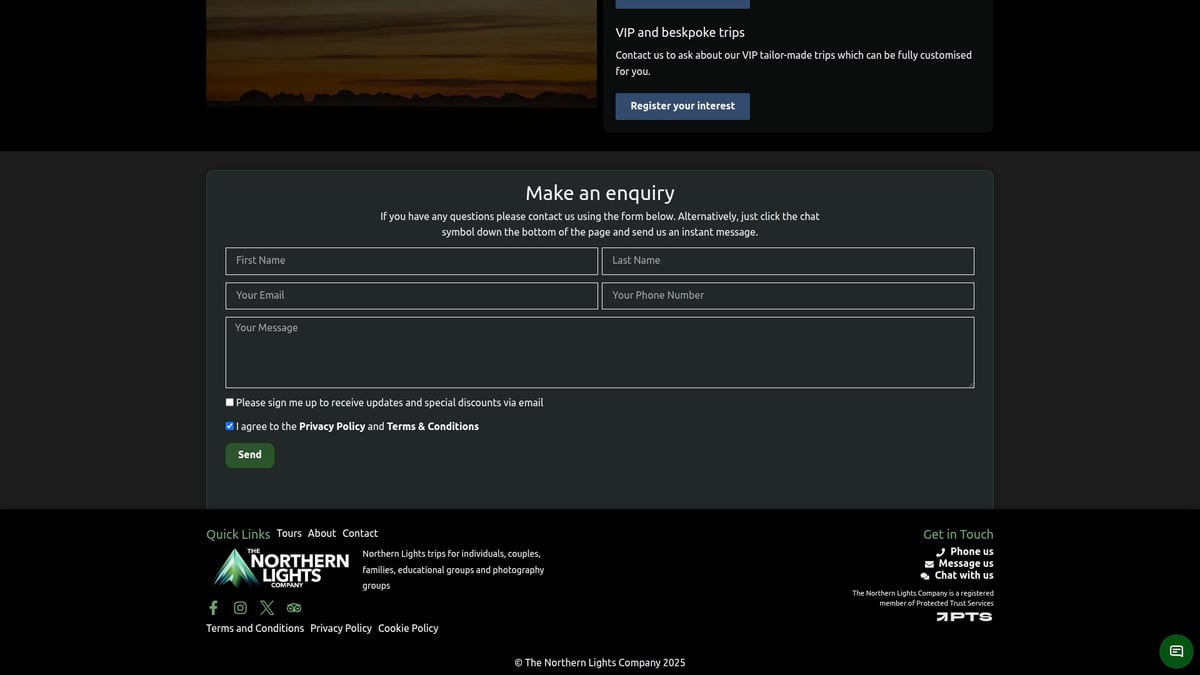This screenshot has height=675, width=1200.
Task: Open About in Quick Links
Action: point(322,533)
